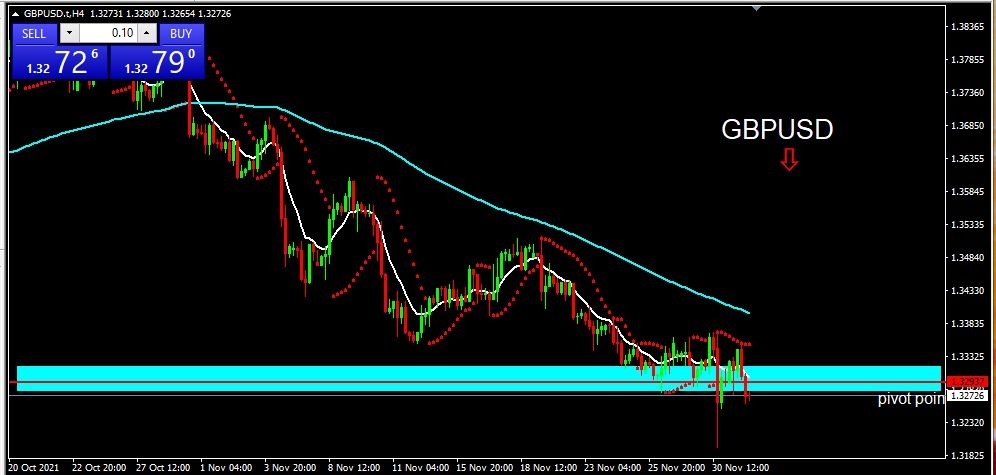Image resolution: width=996 pixels, height=475 pixels.
Task: Click the 8 Nov 12:00 time axis label
Action: 354,467
